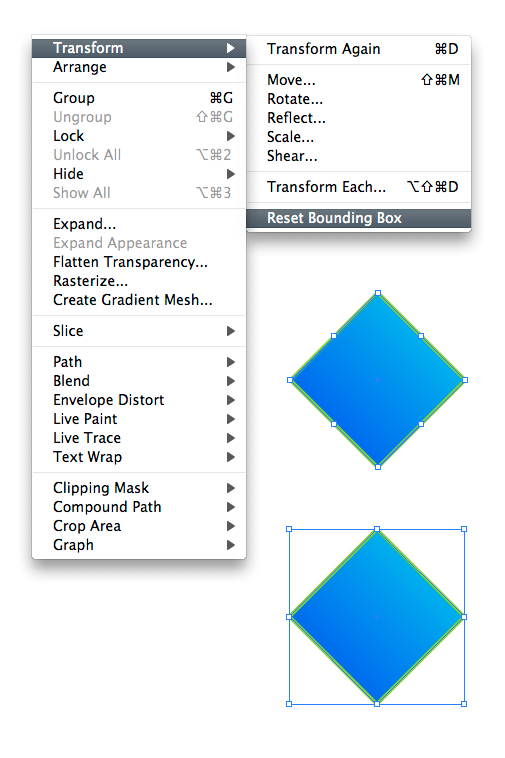Choose Transform Again command
Viewport: 505px width, 758px height.
coord(359,49)
